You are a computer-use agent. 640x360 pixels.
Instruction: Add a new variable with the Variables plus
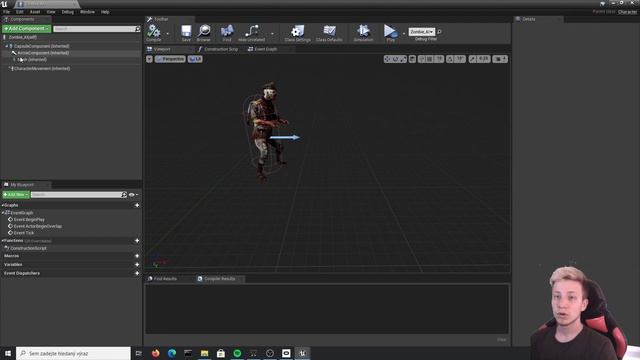pos(137,264)
